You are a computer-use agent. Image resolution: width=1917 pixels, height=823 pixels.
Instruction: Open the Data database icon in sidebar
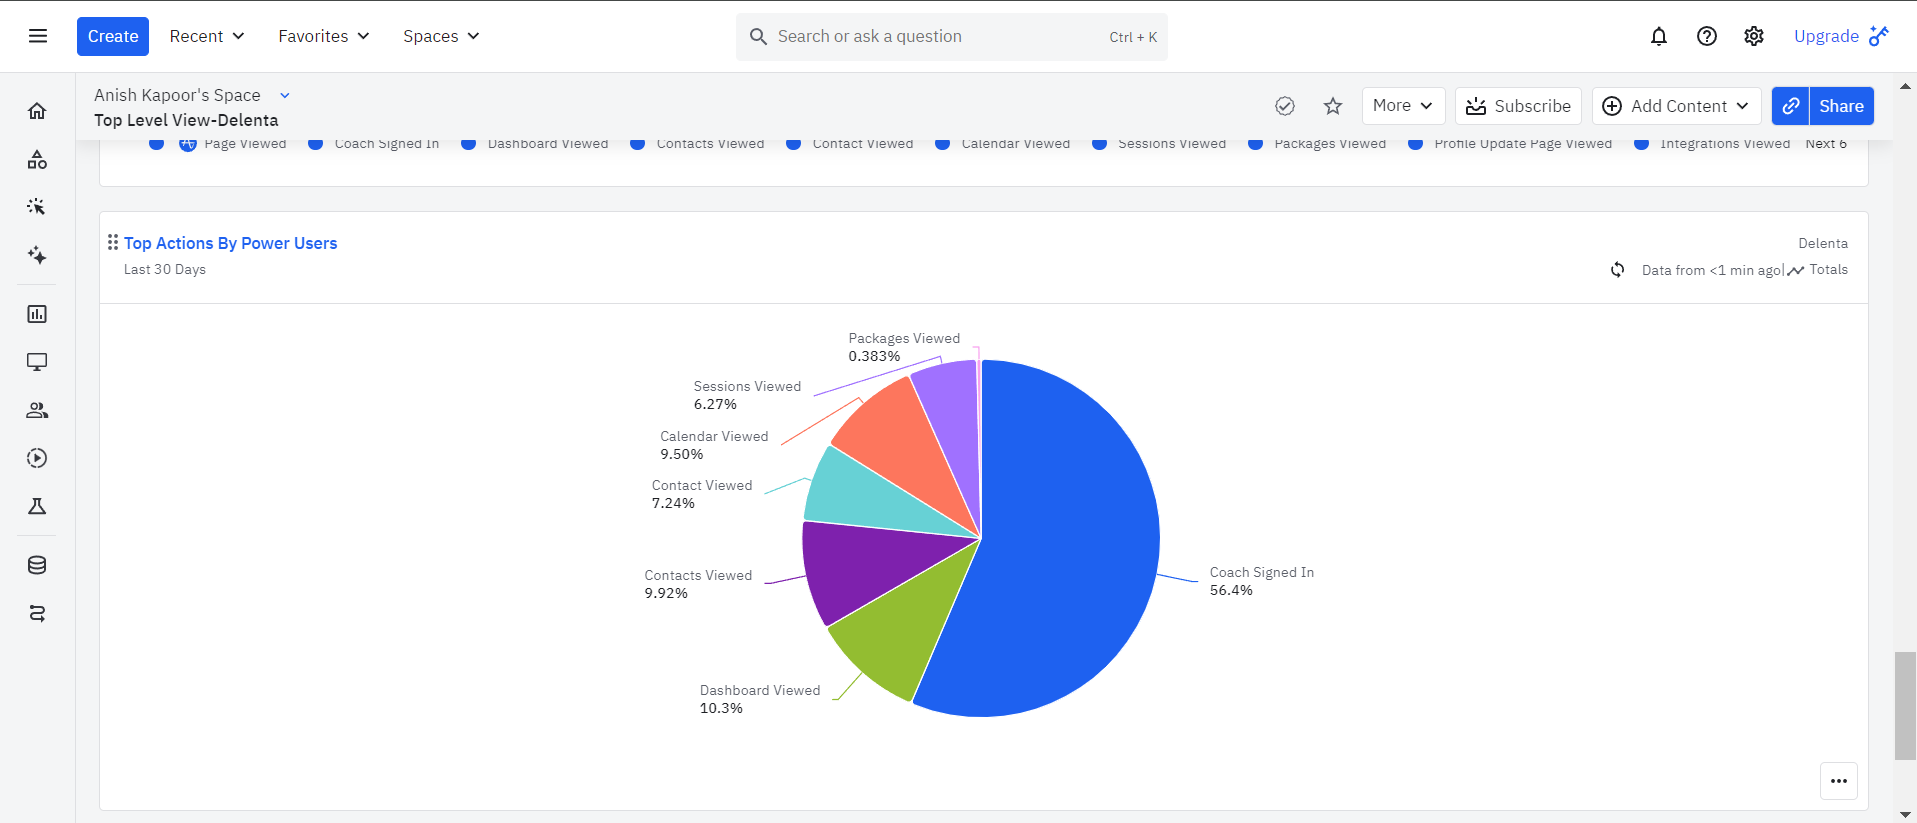(37, 565)
